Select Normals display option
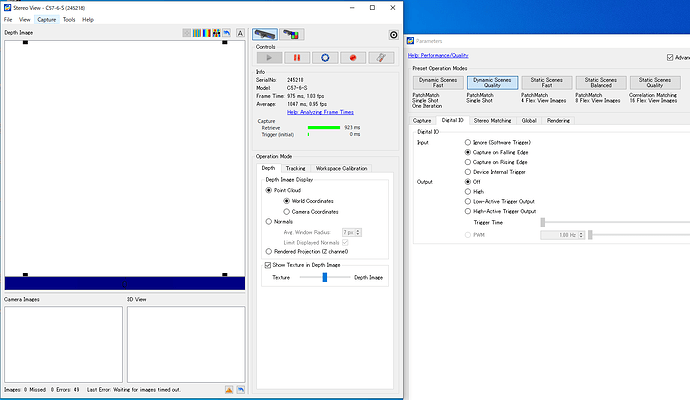Image resolution: width=690 pixels, height=400 pixels. click(268, 222)
